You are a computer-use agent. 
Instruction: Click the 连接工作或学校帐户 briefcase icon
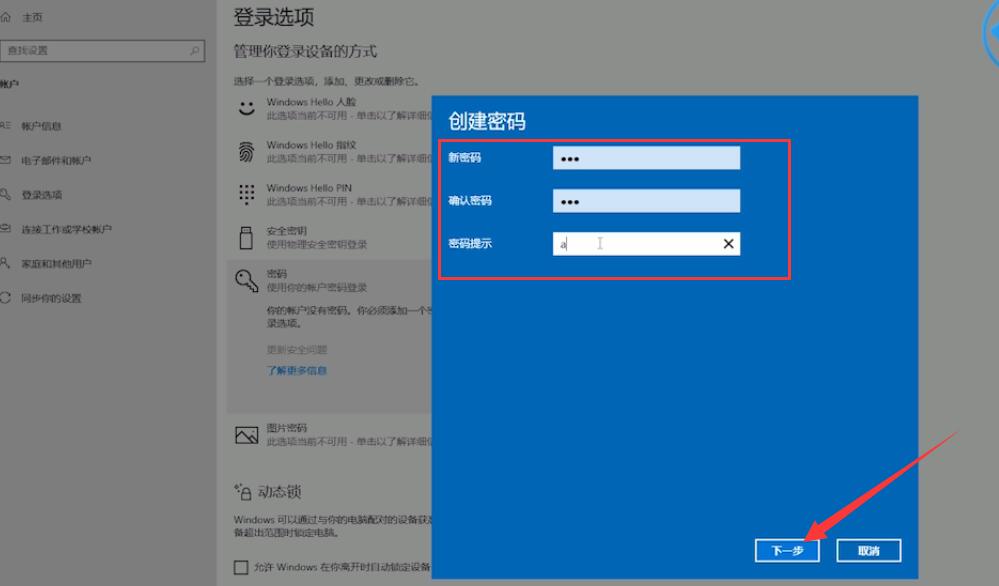tap(5, 229)
